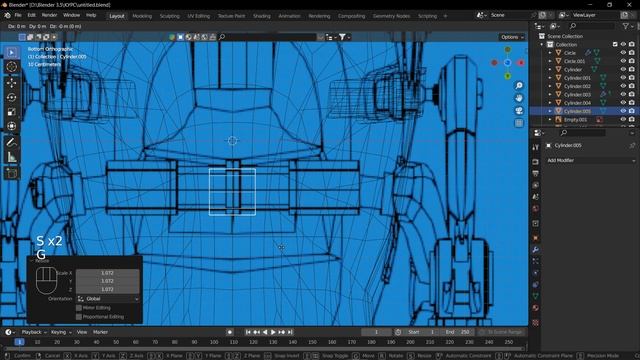Hide Cylinder.001 in viewport
The height and width of the screenshot is (360, 640).
(x=623, y=78)
